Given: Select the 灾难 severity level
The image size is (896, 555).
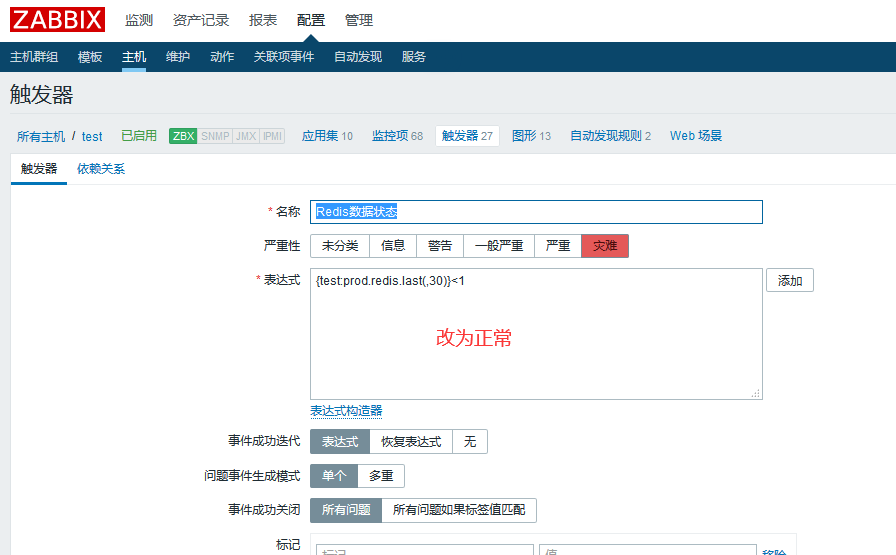Looking at the screenshot, I should [604, 246].
